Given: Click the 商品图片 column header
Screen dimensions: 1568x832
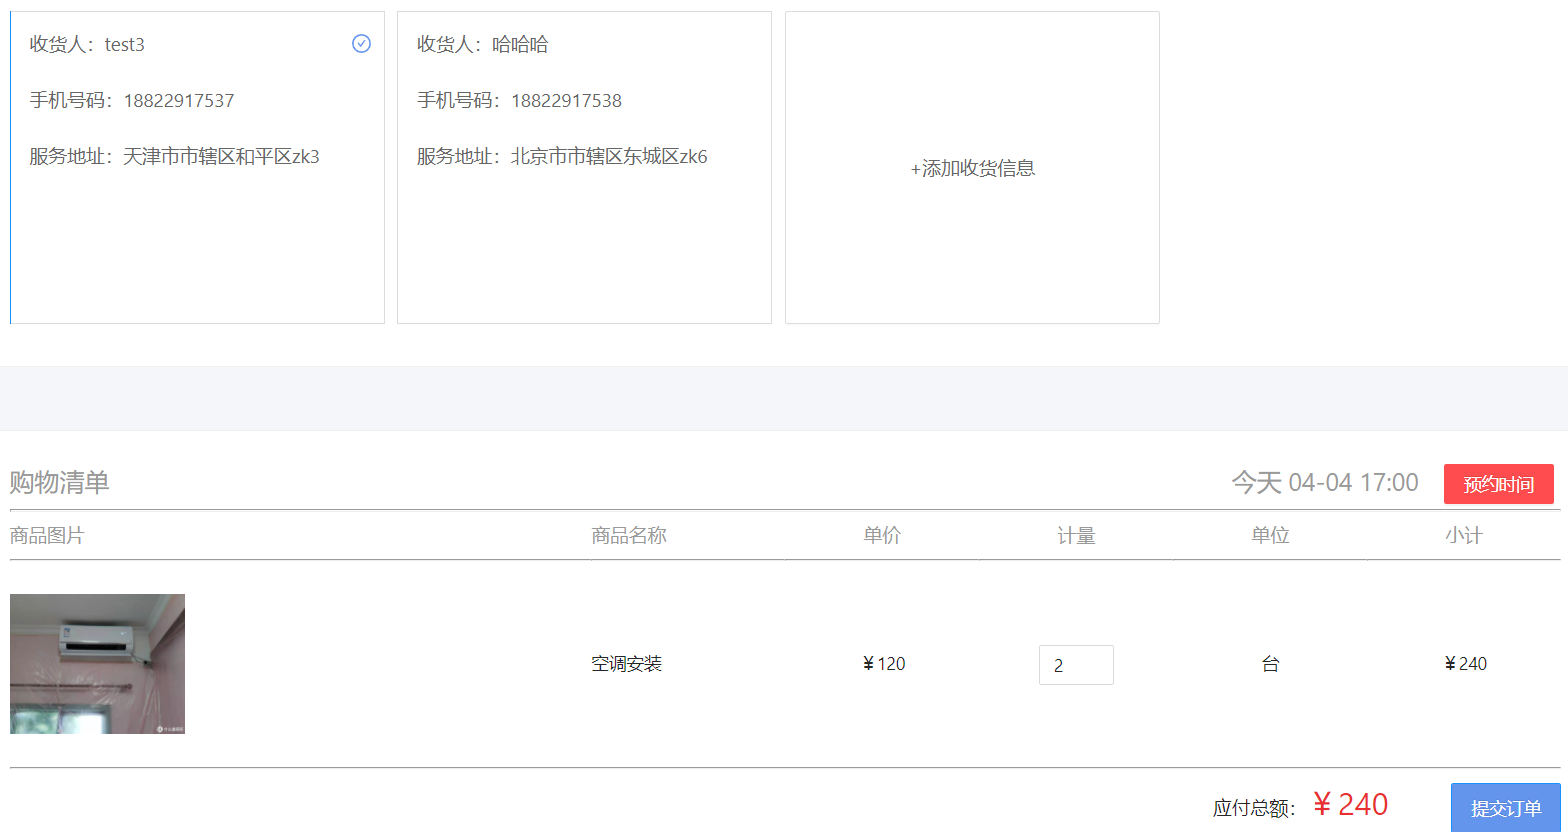Looking at the screenshot, I should click(x=47, y=536).
